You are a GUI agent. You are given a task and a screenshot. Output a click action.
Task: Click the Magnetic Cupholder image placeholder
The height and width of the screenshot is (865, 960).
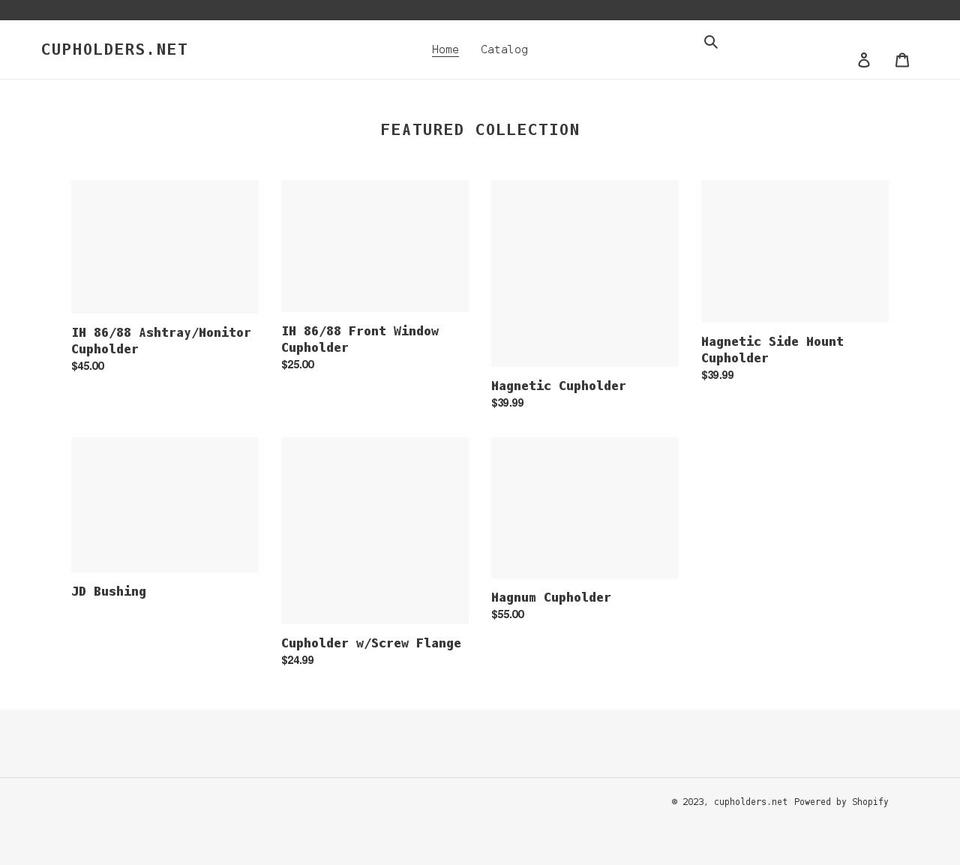(585, 274)
